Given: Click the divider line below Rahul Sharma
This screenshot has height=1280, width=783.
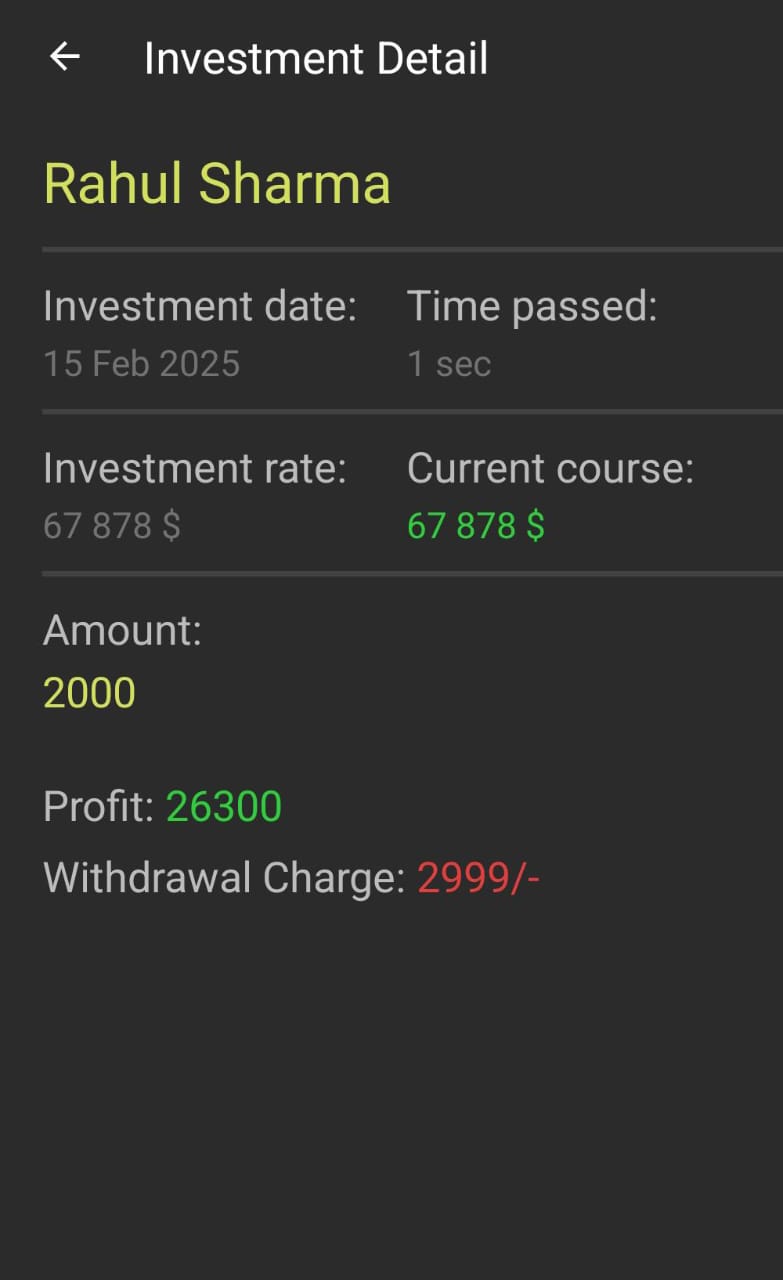Looking at the screenshot, I should click(x=412, y=248).
